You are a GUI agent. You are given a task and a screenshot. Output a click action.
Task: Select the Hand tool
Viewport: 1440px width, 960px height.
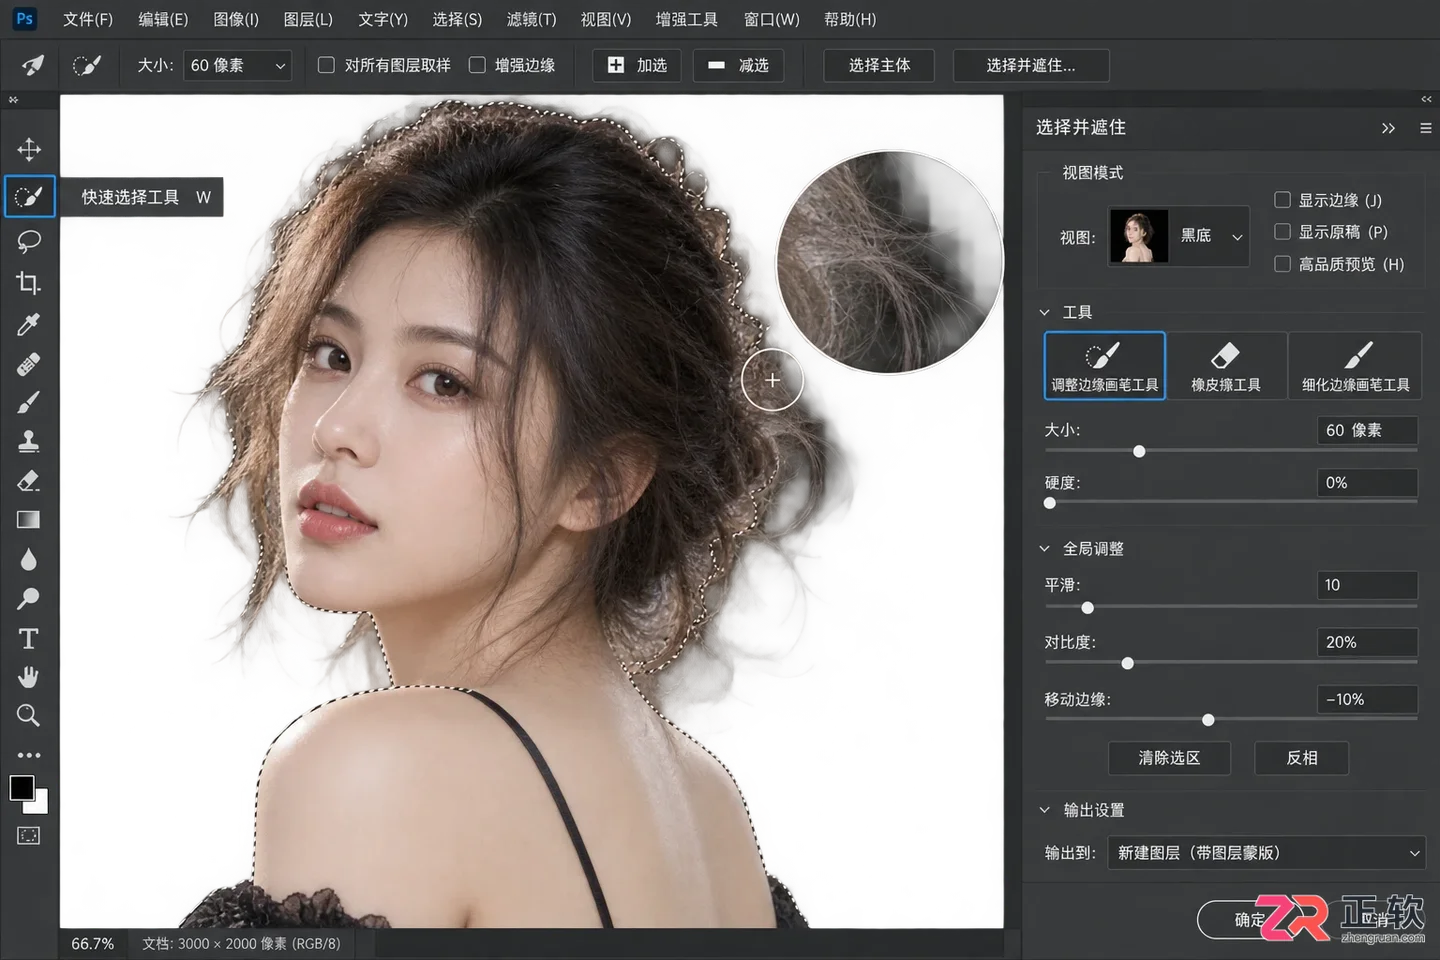[x=29, y=677]
